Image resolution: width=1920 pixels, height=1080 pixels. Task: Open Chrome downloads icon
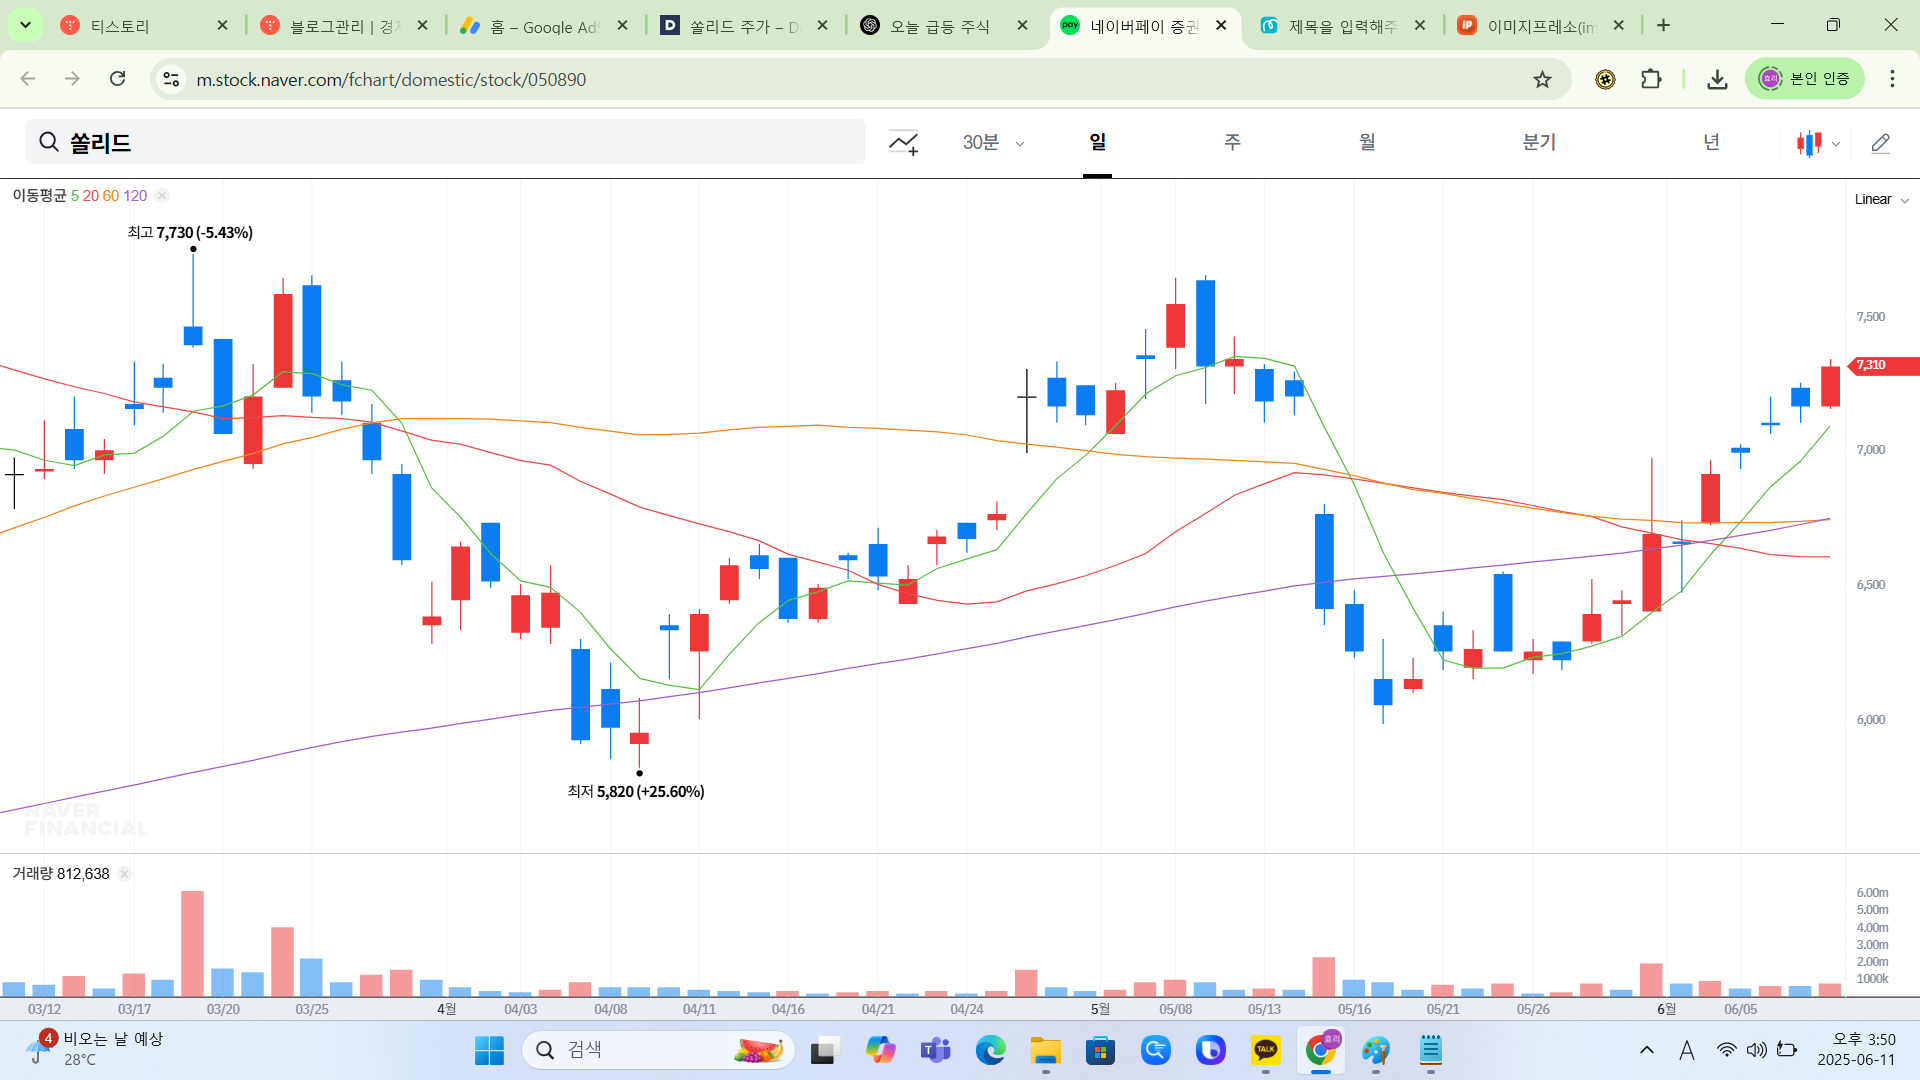[x=1717, y=79]
